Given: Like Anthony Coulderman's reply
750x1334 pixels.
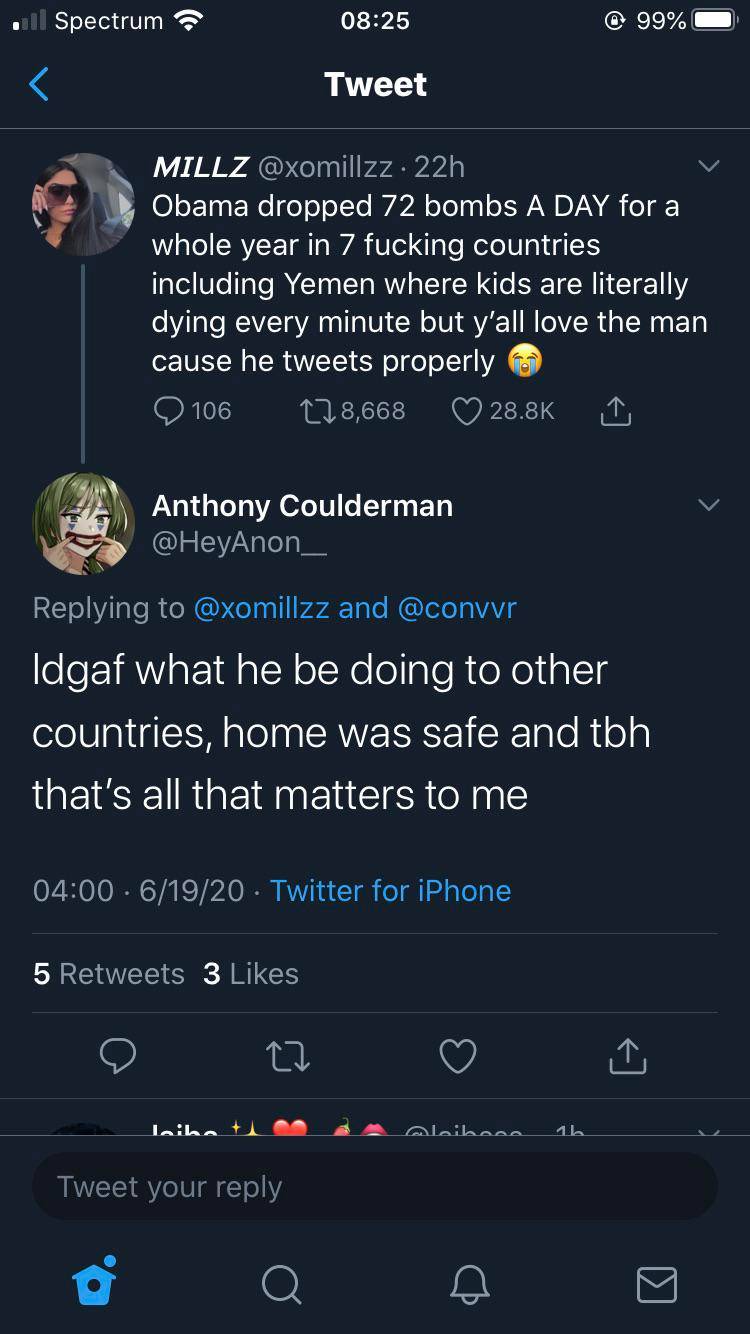Looking at the screenshot, I should [x=458, y=1056].
